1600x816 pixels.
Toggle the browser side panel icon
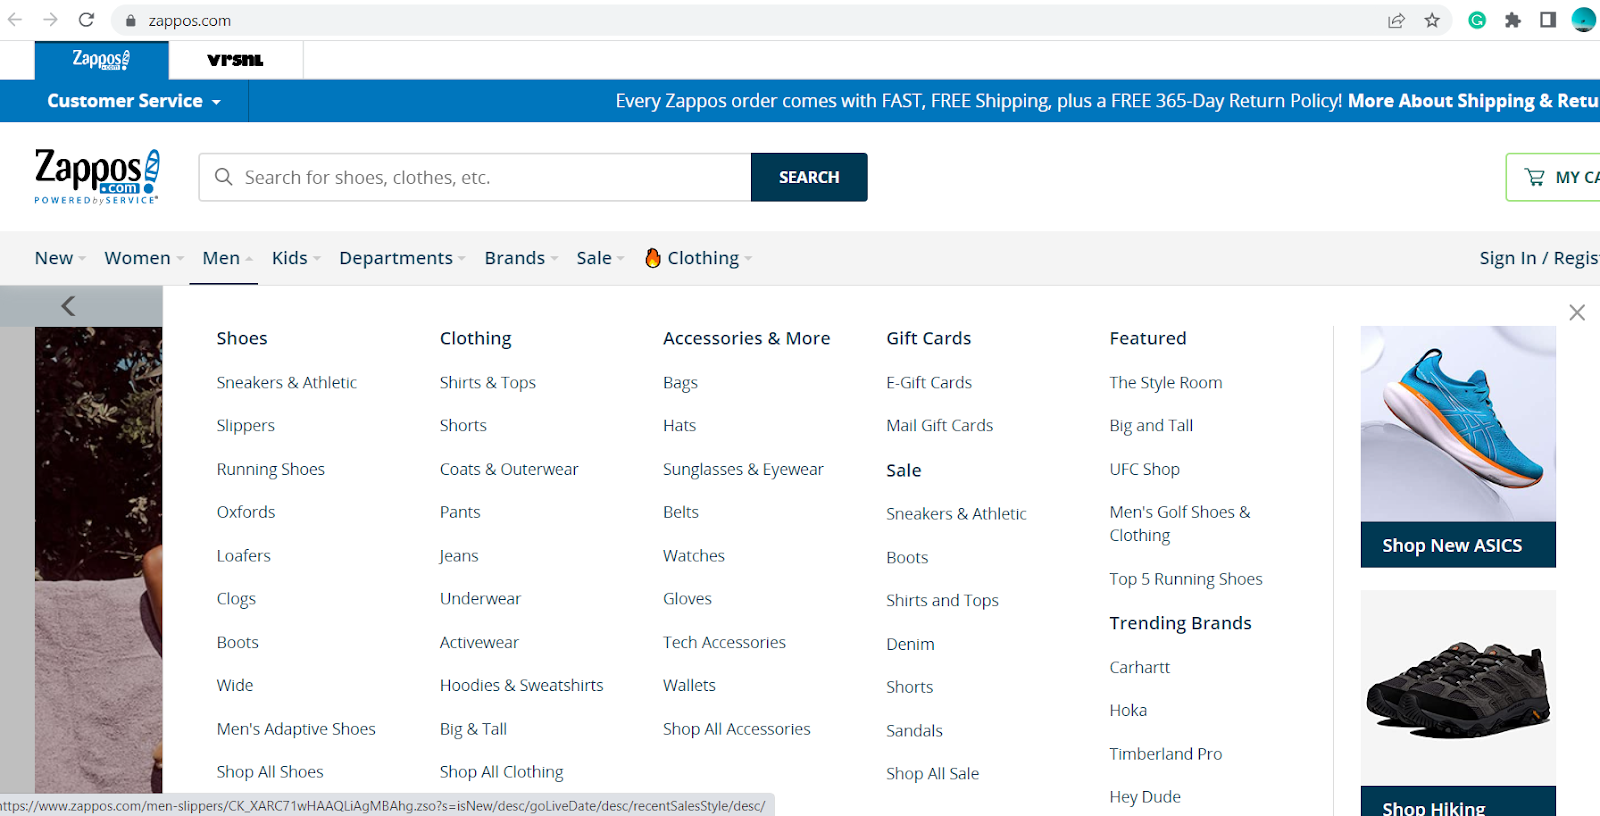[1548, 20]
